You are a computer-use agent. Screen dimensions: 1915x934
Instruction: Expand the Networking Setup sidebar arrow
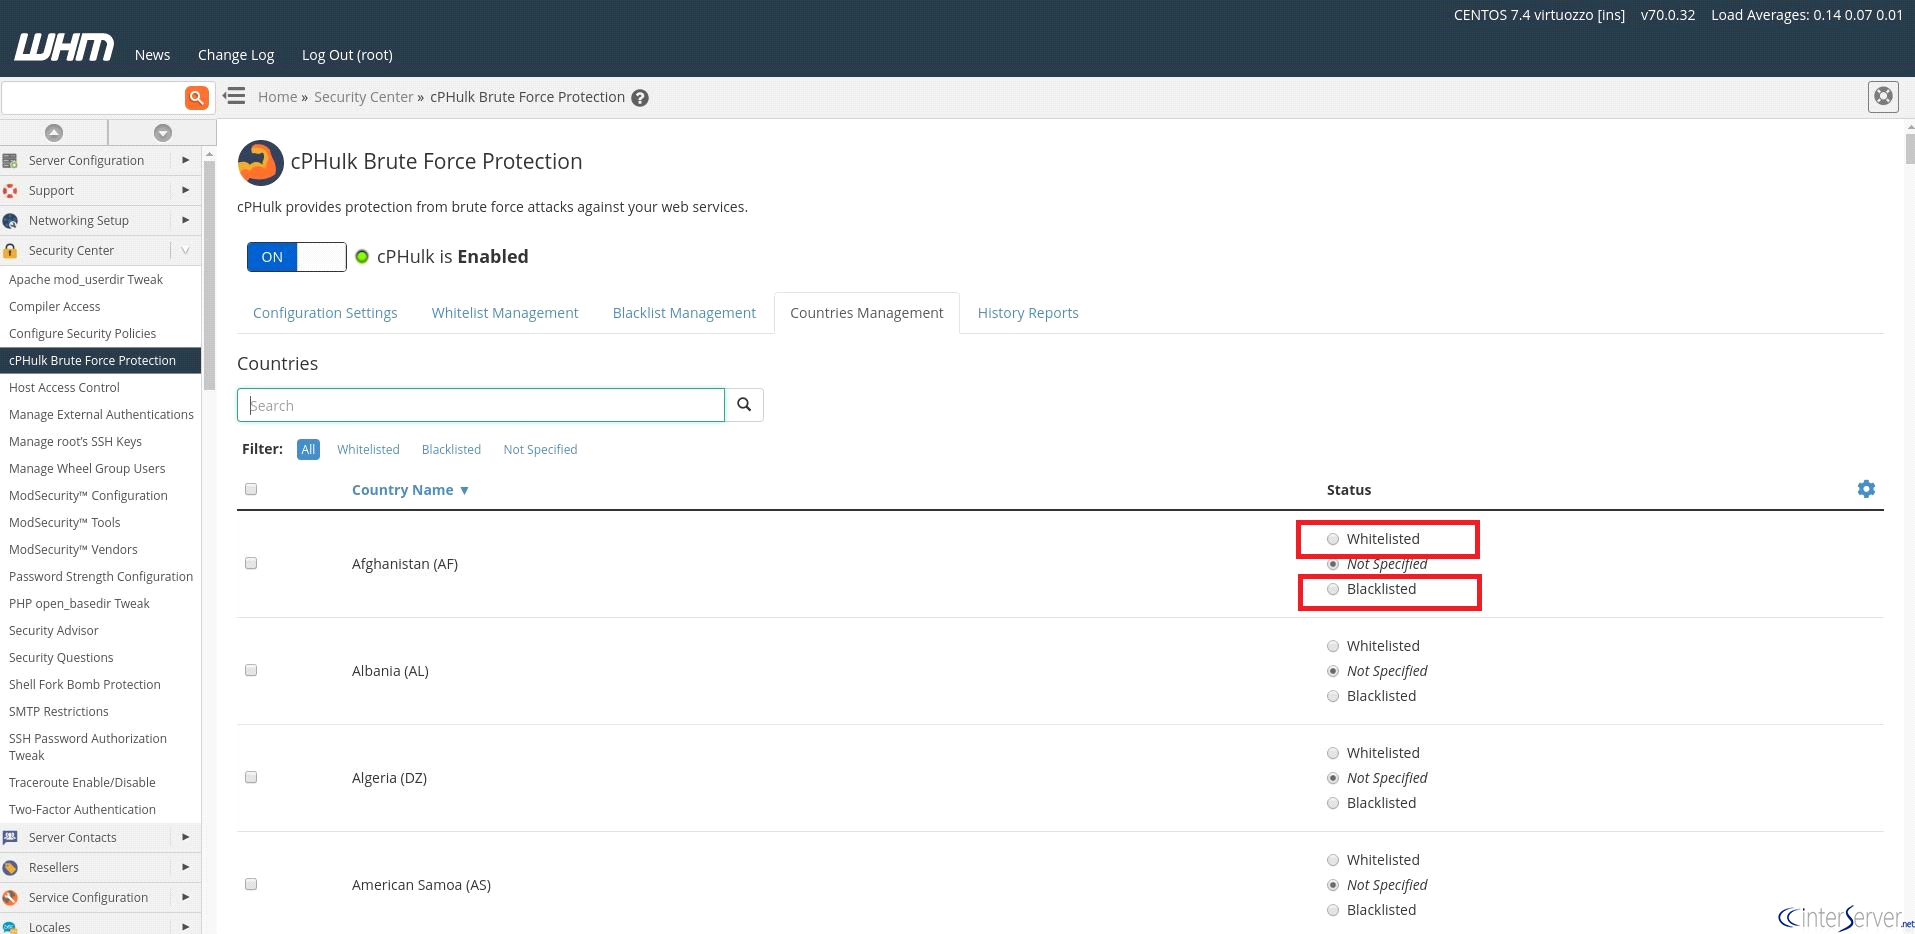pos(186,220)
